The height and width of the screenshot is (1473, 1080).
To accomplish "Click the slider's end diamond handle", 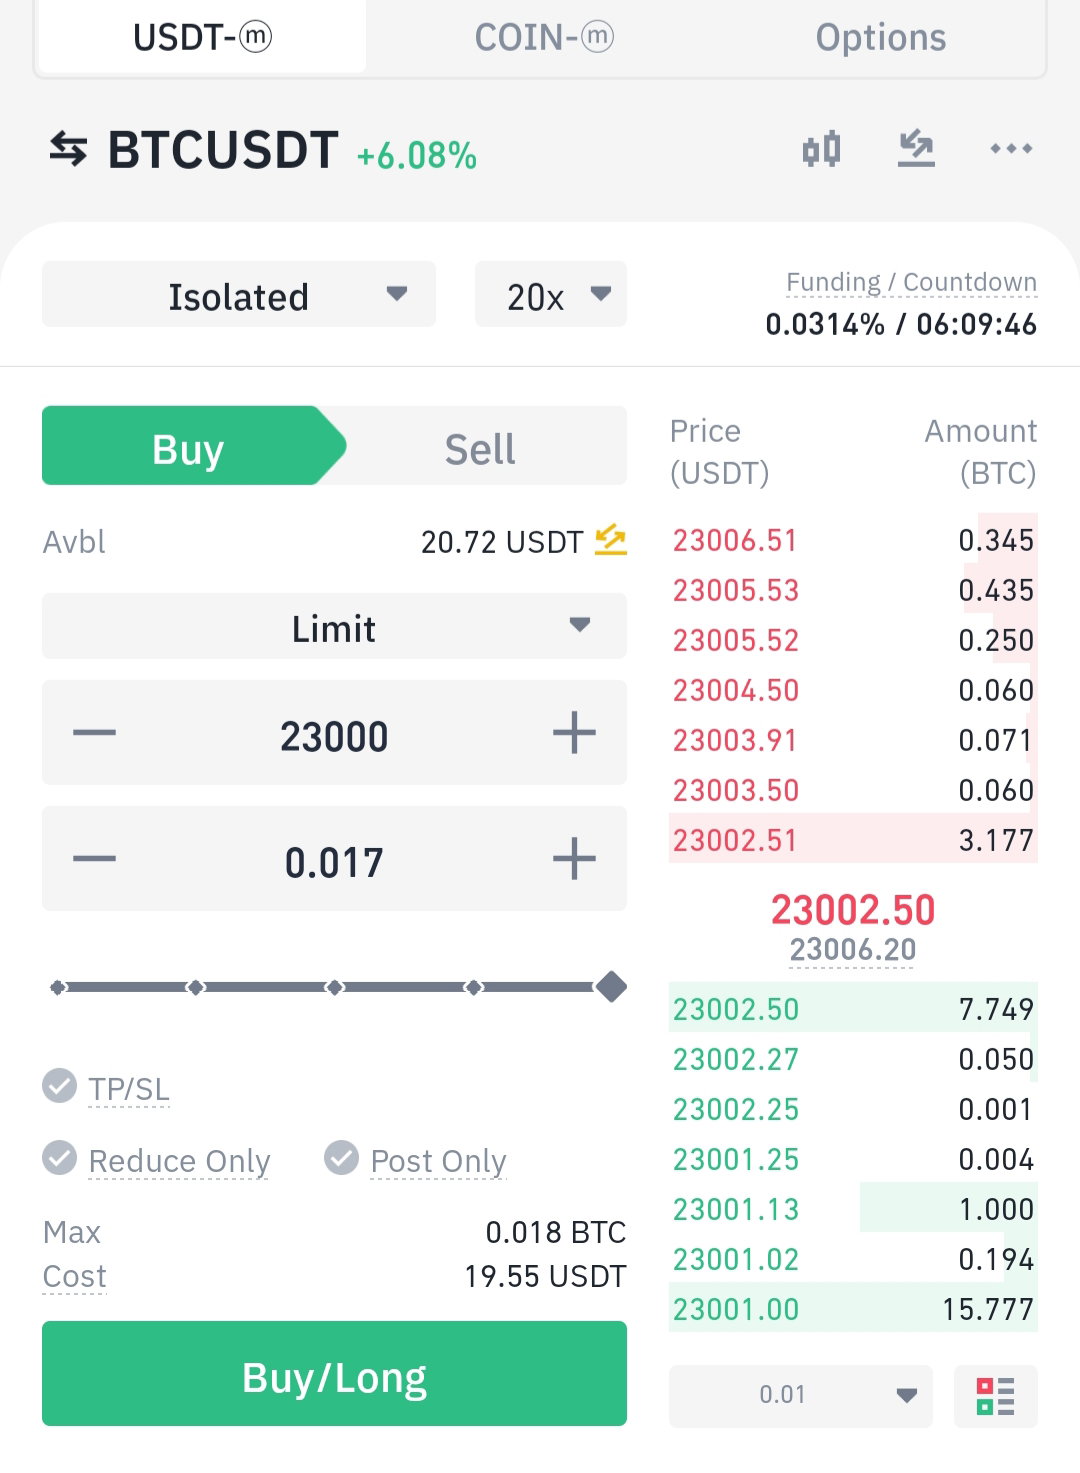I will point(611,987).
